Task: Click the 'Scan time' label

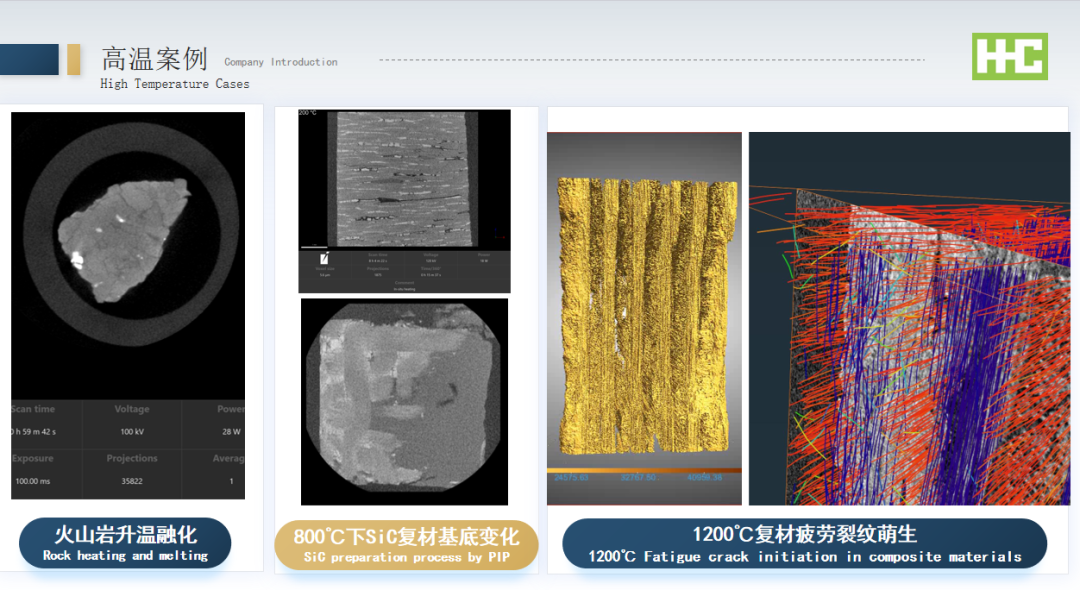Action: (x=33, y=409)
